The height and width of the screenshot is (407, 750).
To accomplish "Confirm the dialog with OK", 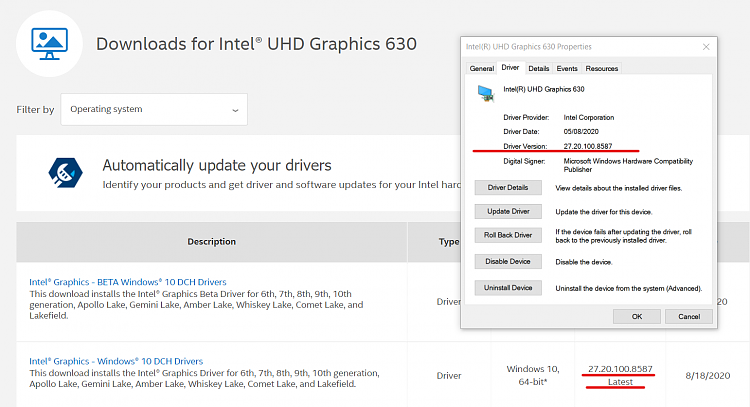I will pyautogui.click(x=637, y=317).
